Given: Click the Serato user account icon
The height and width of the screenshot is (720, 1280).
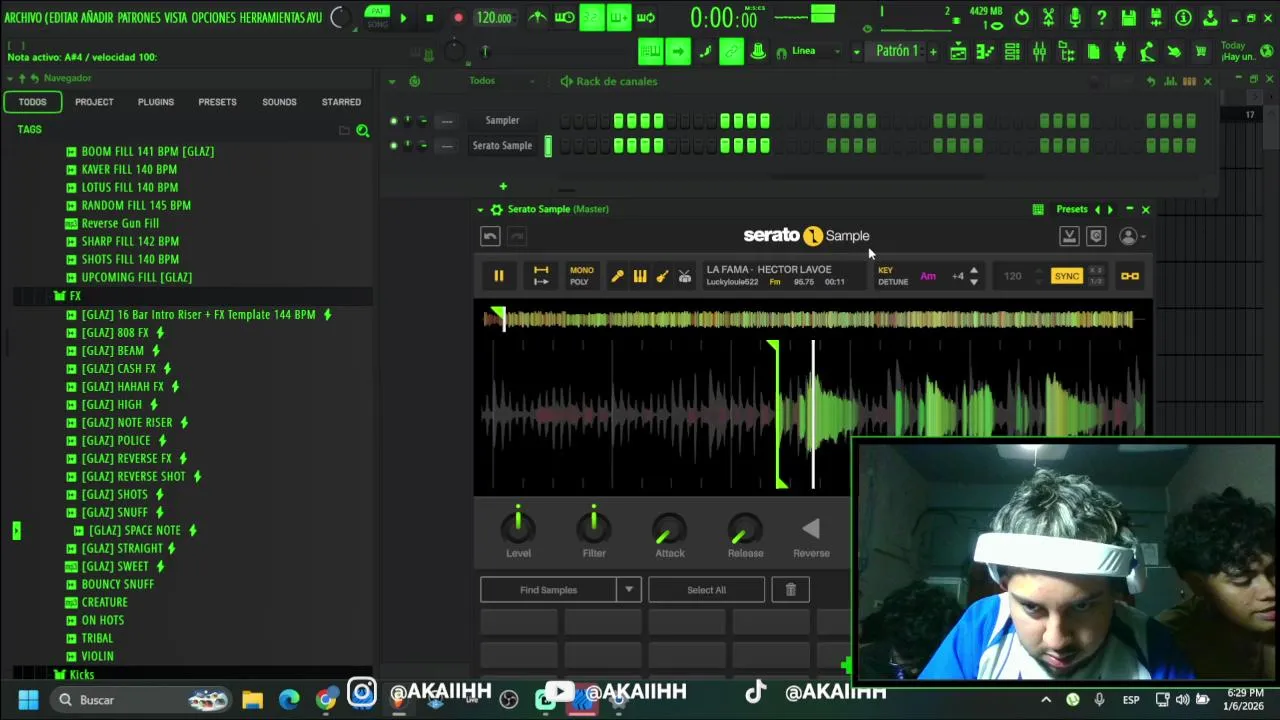Looking at the screenshot, I should (1129, 236).
